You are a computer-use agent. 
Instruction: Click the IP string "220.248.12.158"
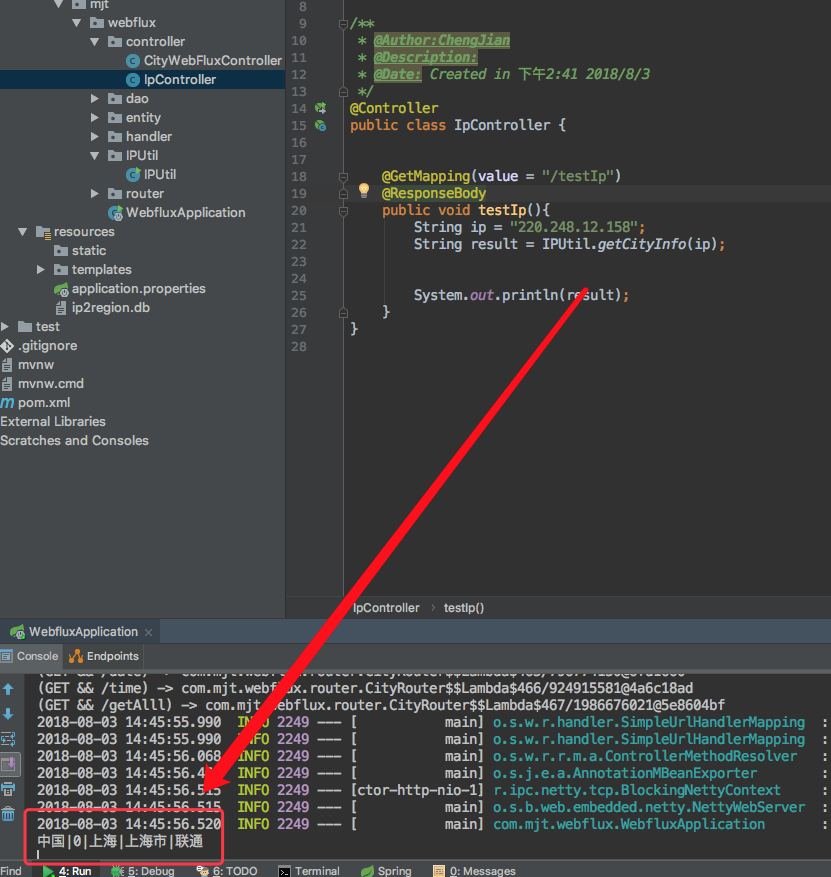pyautogui.click(x=574, y=228)
